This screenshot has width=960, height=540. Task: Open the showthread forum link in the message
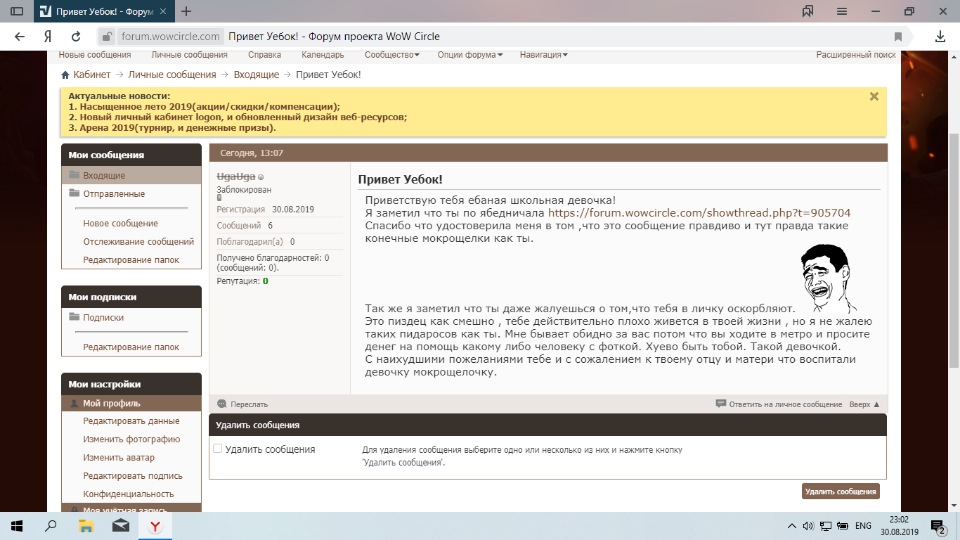tap(699, 213)
